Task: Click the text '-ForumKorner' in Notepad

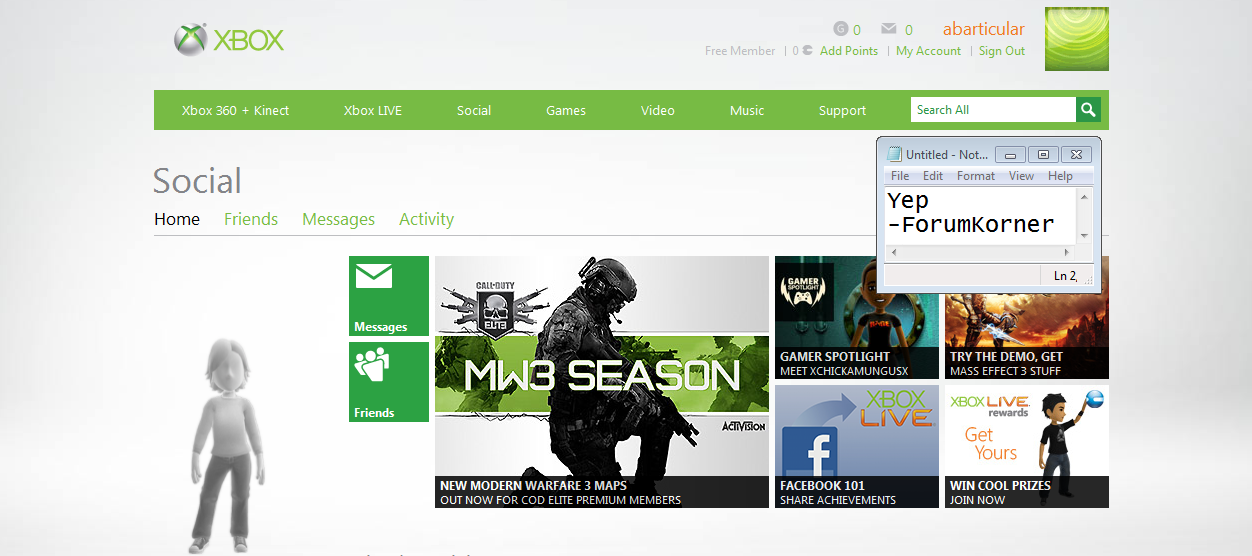Action: click(971, 225)
